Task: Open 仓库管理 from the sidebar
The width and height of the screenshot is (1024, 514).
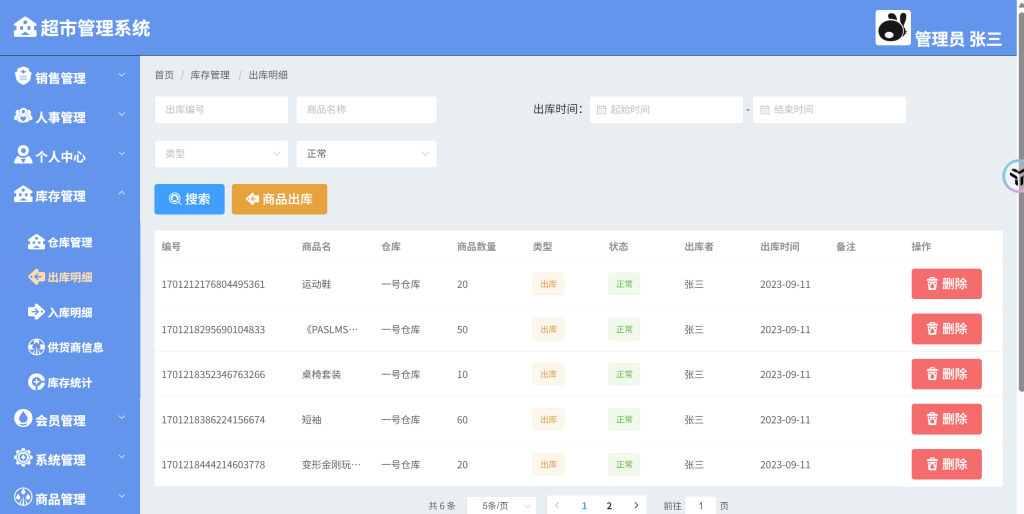Action: pyautogui.click(x=69, y=242)
